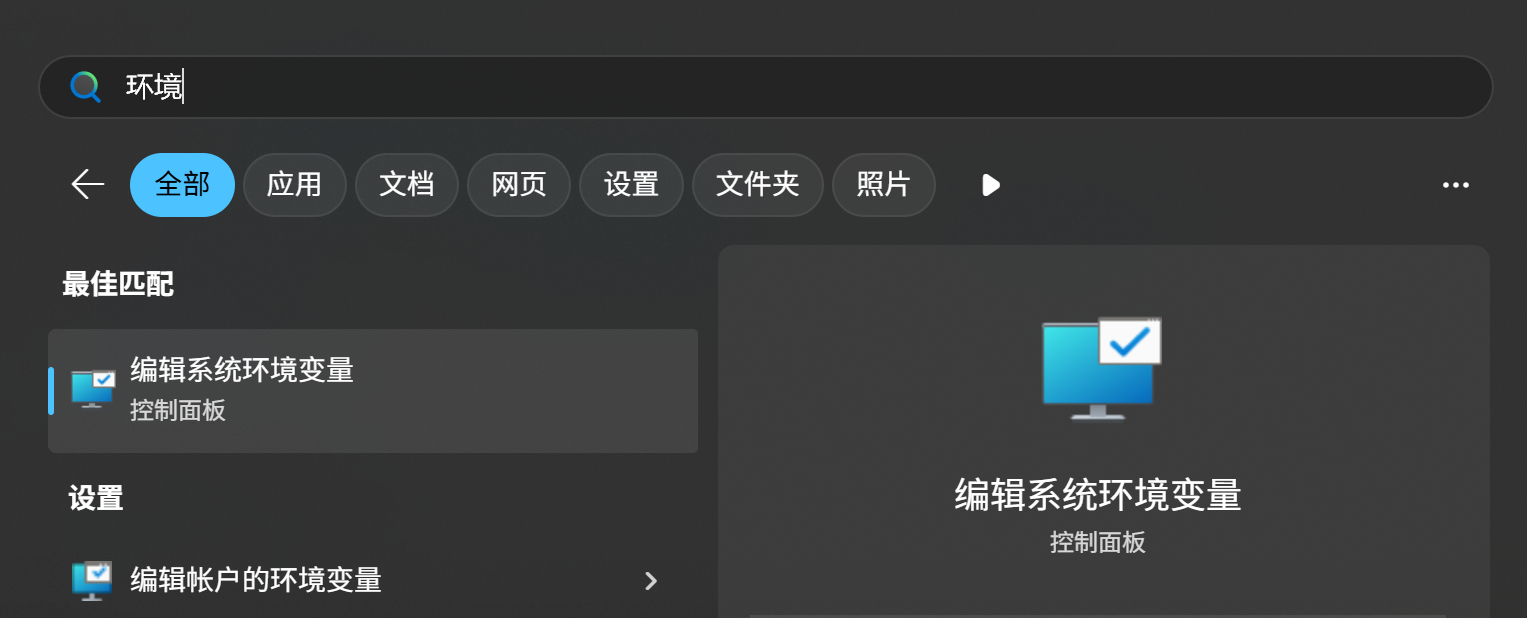The width and height of the screenshot is (1527, 618).
Task: Select the 全部 filter tab
Action: [182, 185]
